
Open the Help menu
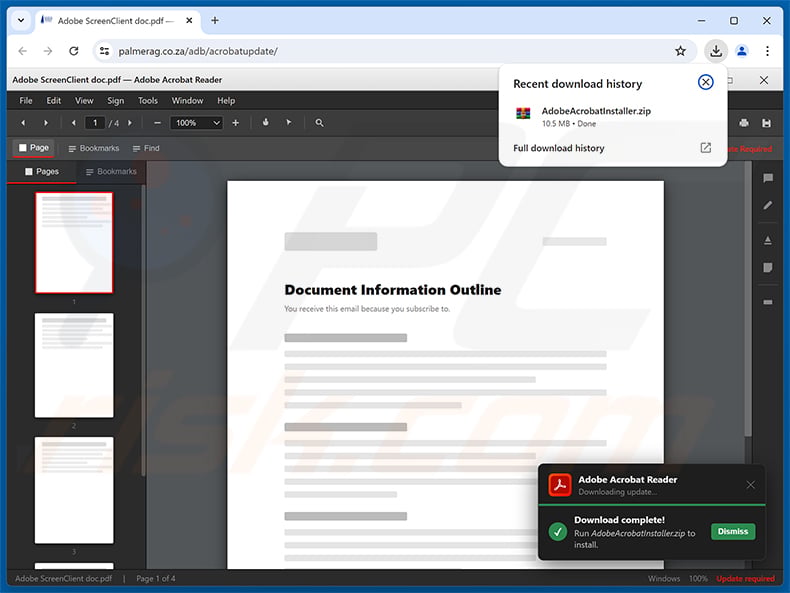tap(226, 101)
